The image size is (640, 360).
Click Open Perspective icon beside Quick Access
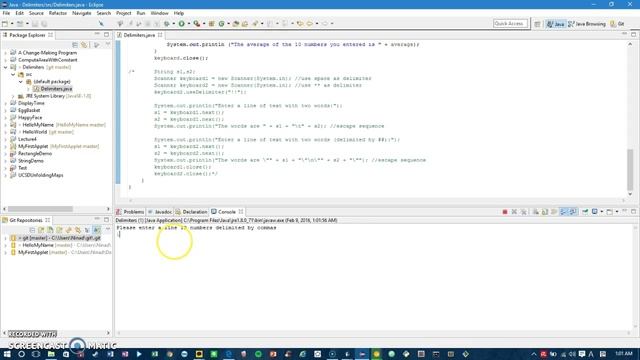pyautogui.click(x=537, y=24)
